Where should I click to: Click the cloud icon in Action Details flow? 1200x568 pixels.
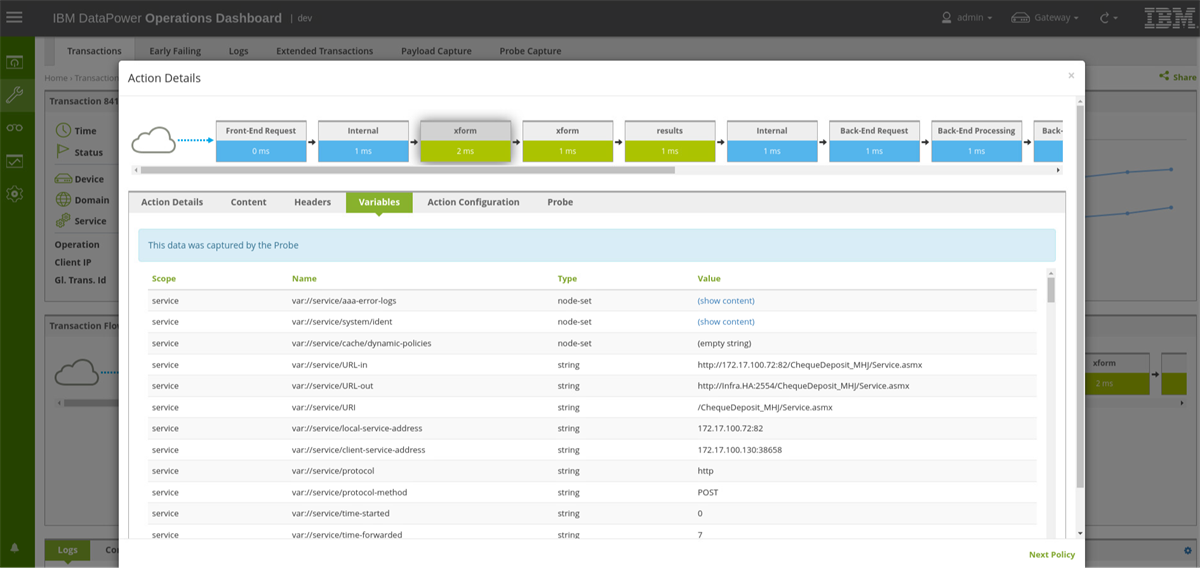point(153,141)
